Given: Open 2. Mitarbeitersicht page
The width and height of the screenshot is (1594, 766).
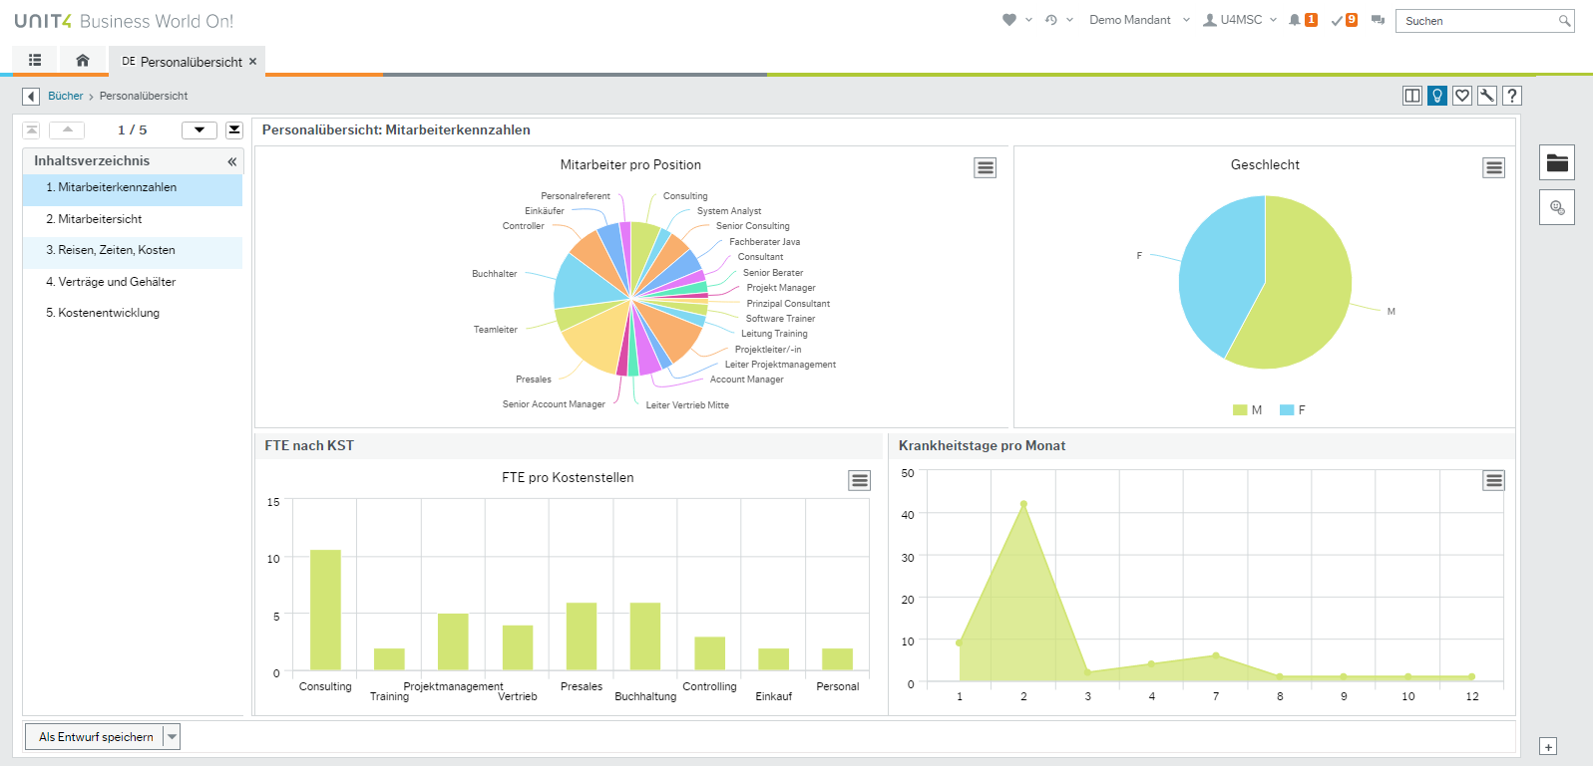Looking at the screenshot, I should pos(133,219).
